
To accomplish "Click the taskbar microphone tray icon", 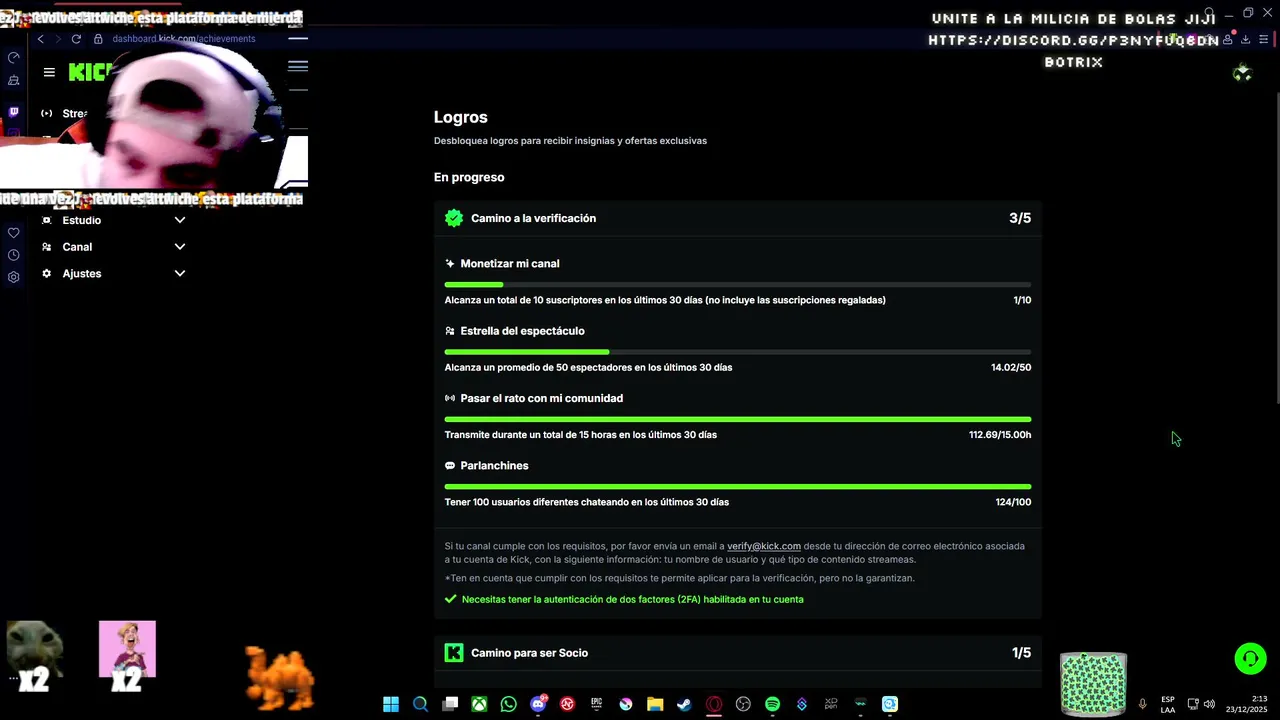I will [1142, 704].
